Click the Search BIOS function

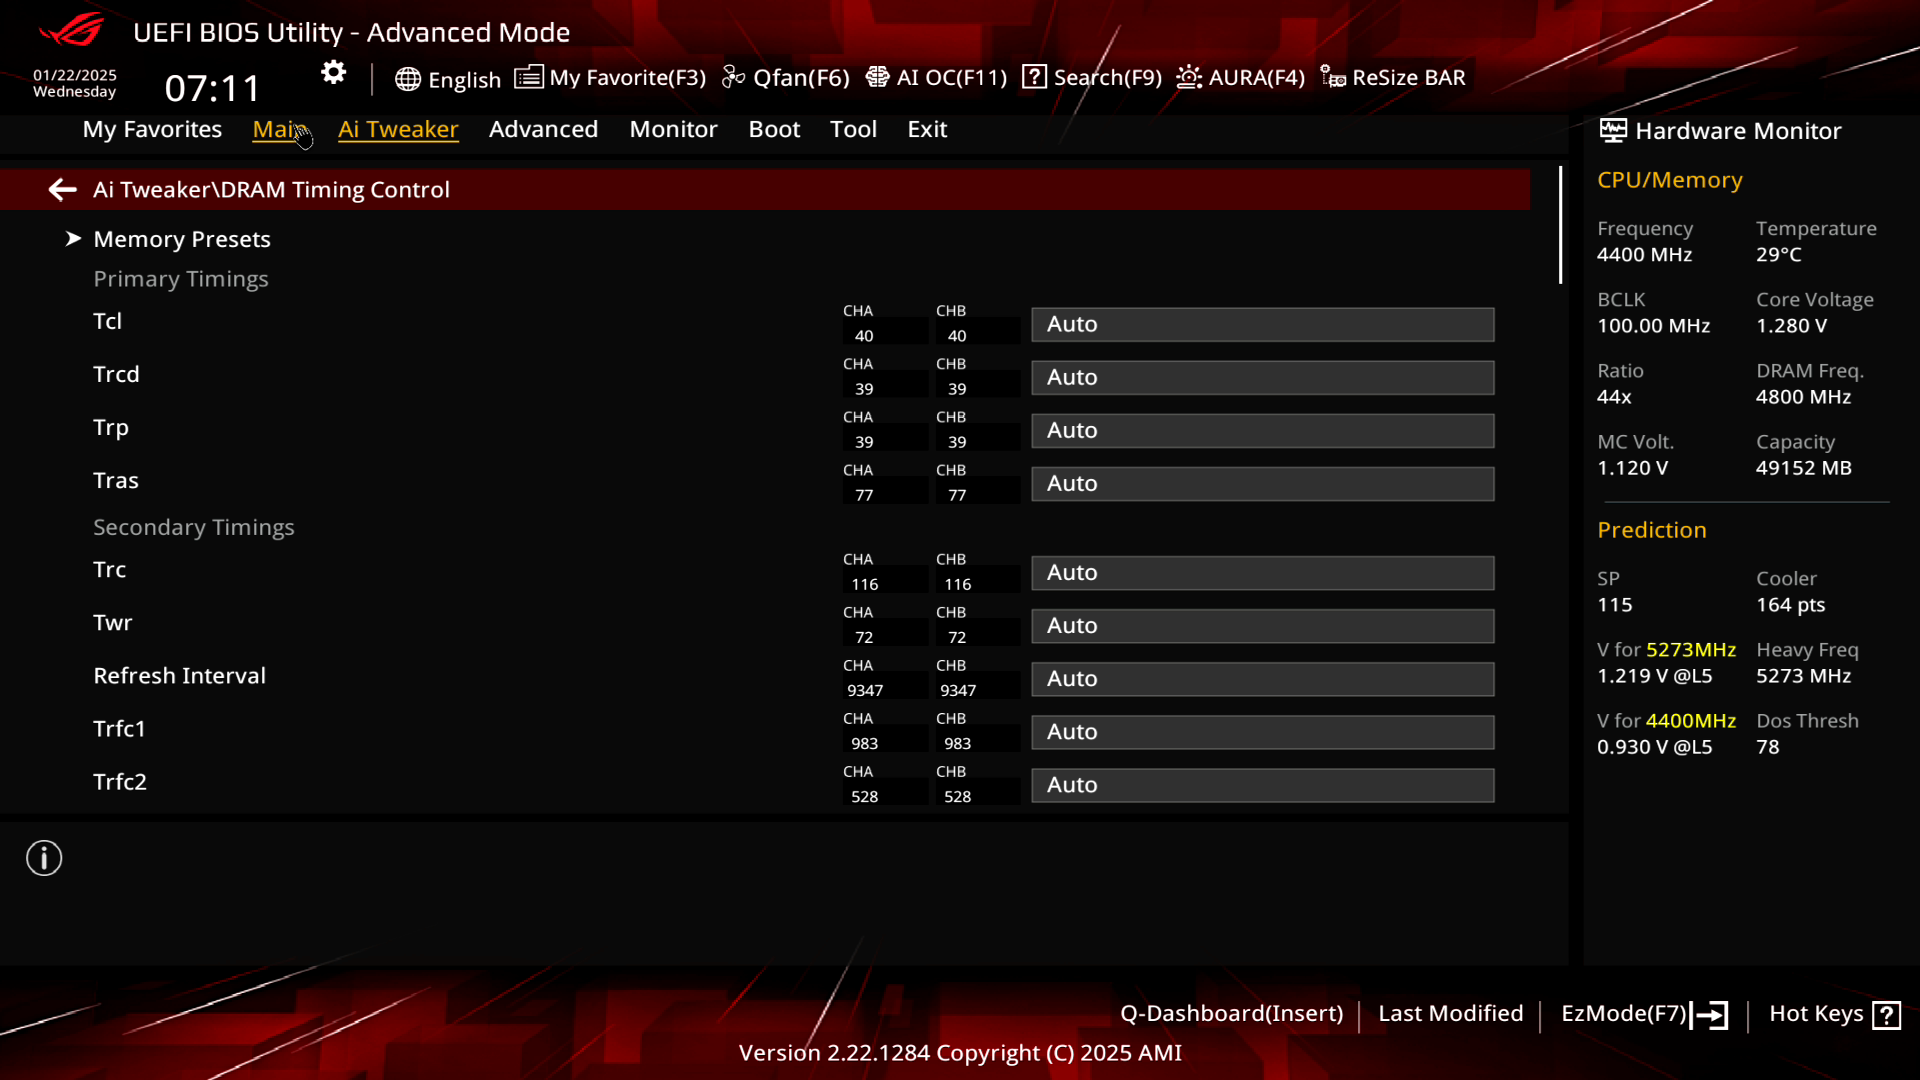1096,76
